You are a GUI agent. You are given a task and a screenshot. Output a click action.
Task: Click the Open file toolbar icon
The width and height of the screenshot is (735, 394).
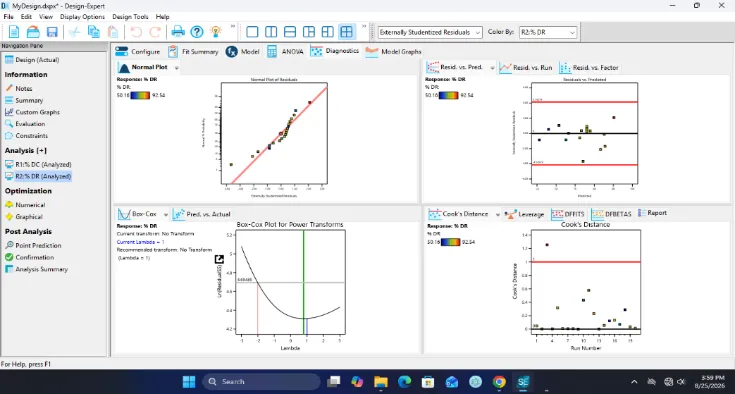tap(33, 32)
